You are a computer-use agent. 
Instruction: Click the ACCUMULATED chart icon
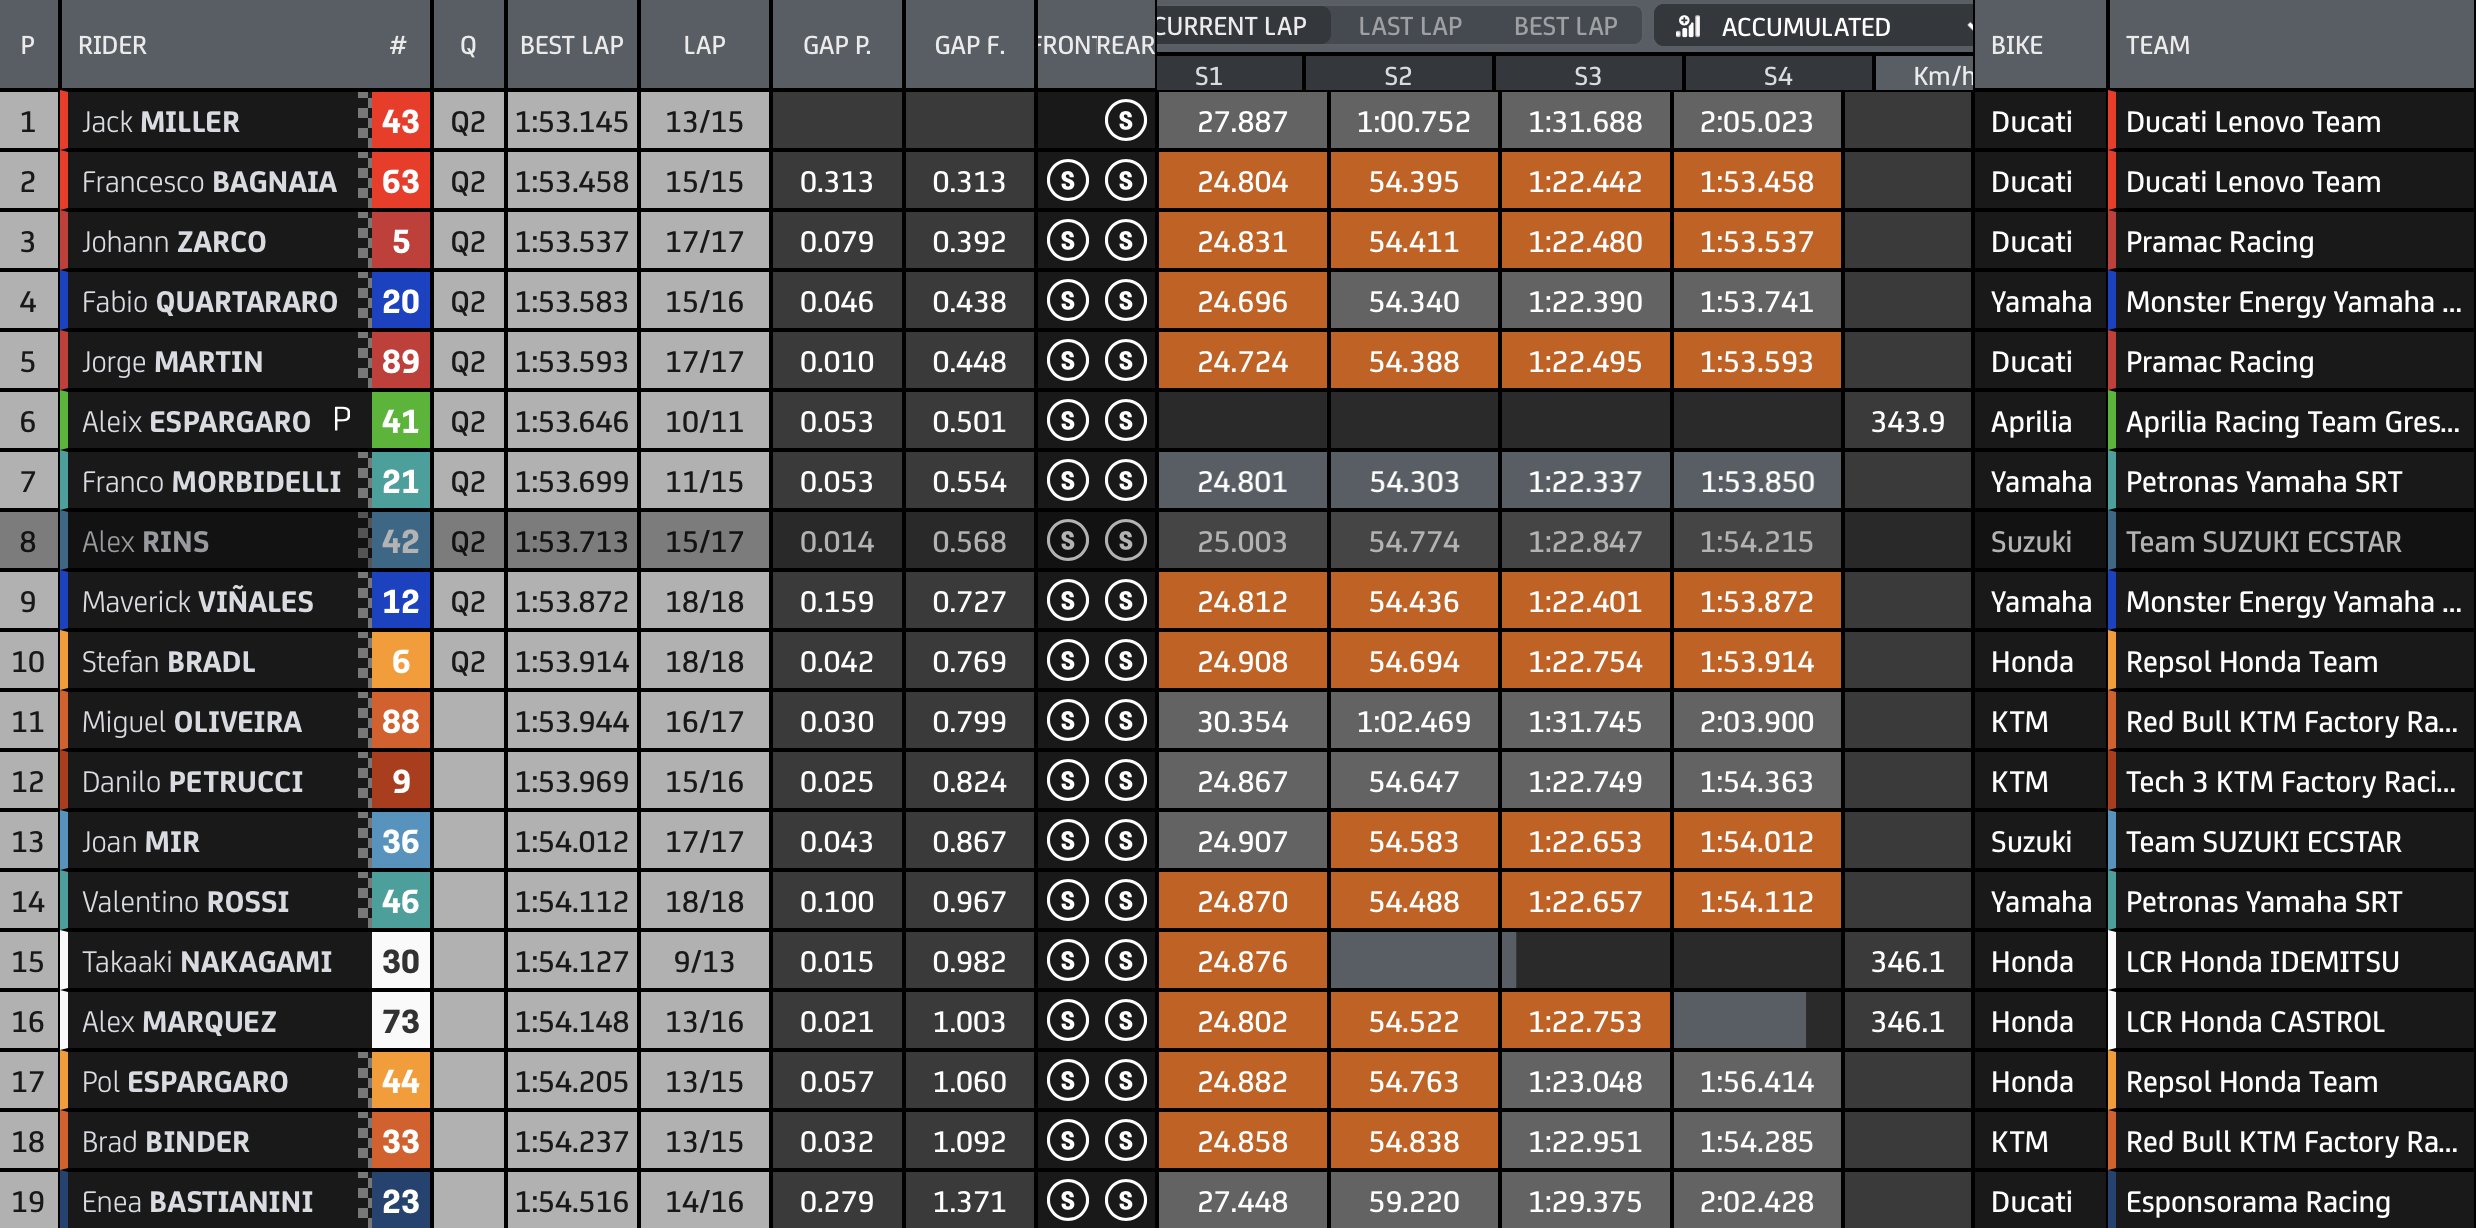[1688, 26]
